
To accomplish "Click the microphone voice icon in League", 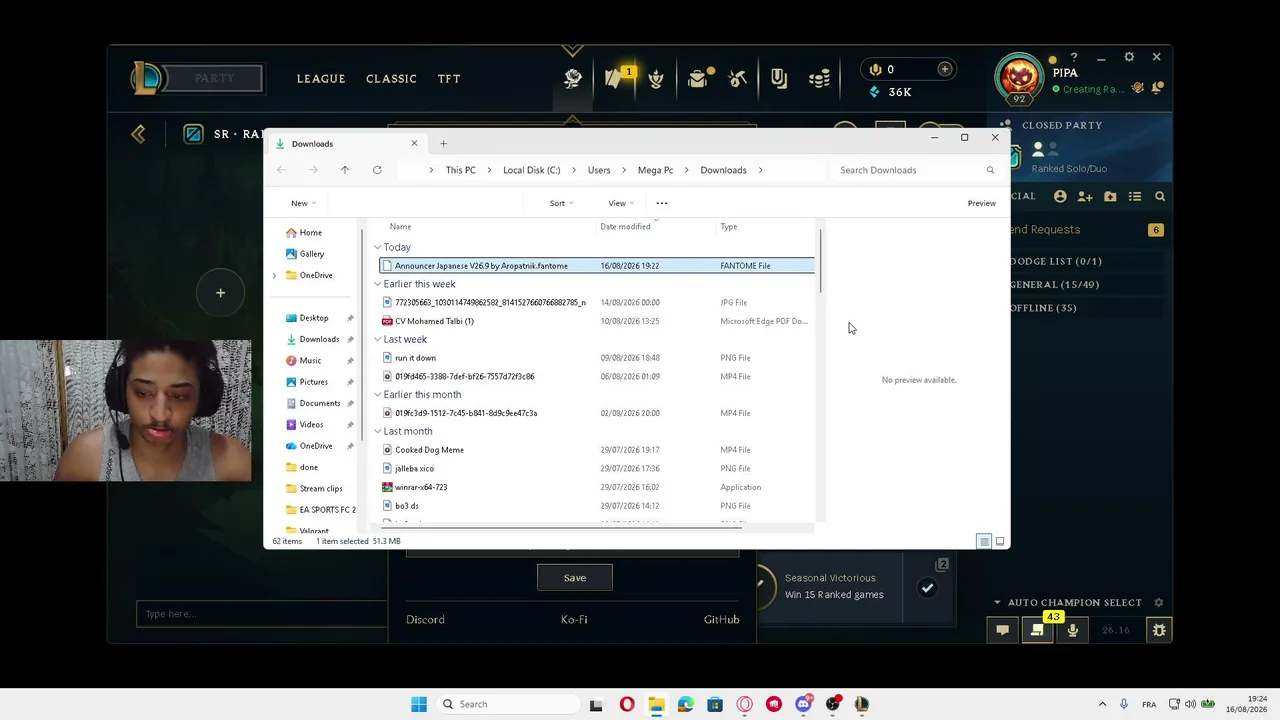I will point(1072,630).
